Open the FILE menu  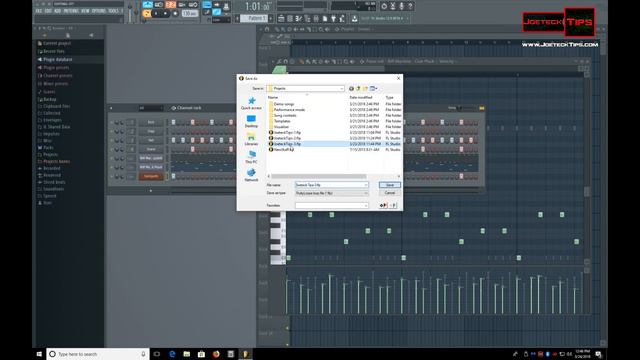click(x=38, y=11)
